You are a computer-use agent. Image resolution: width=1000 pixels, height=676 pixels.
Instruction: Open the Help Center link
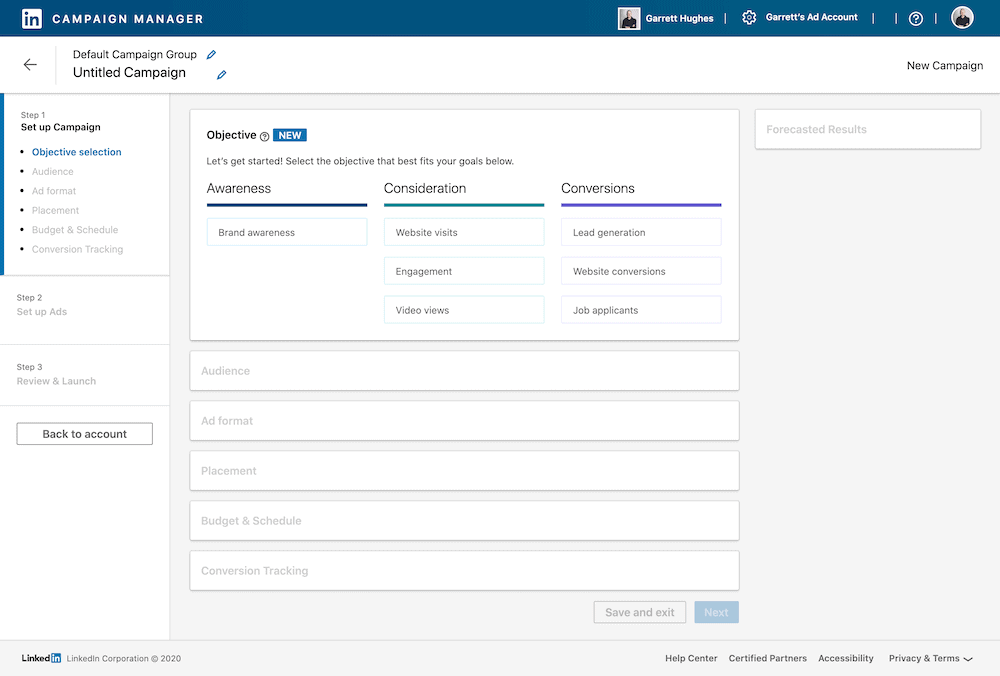(x=691, y=658)
